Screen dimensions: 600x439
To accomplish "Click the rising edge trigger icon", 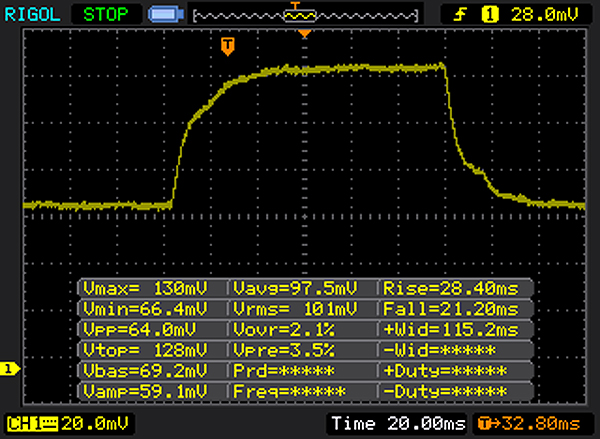I will coord(460,15).
